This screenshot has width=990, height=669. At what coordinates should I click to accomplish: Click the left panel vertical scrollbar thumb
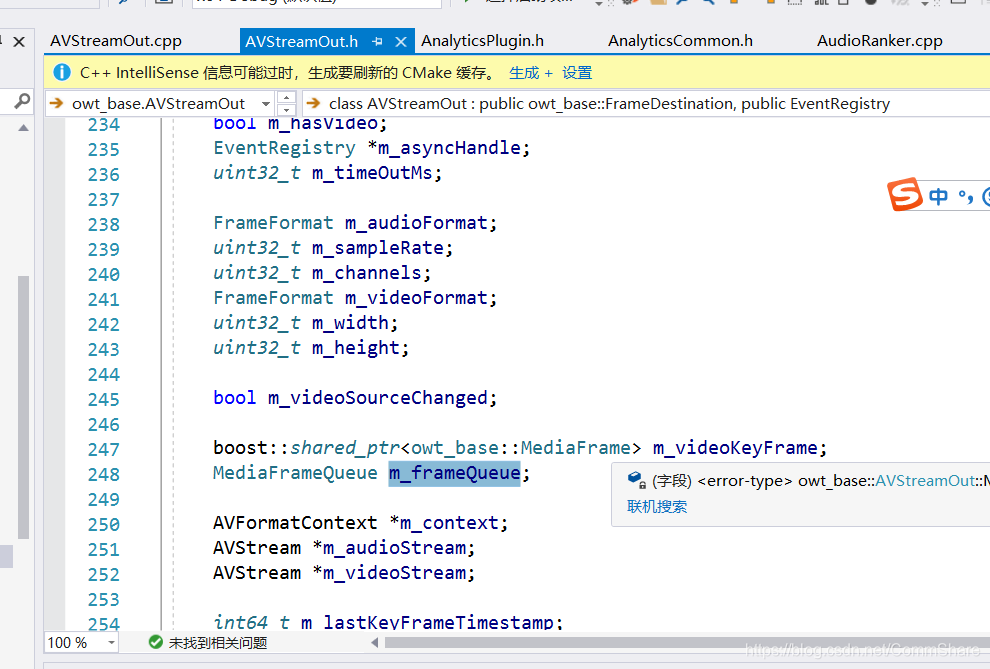(23, 407)
